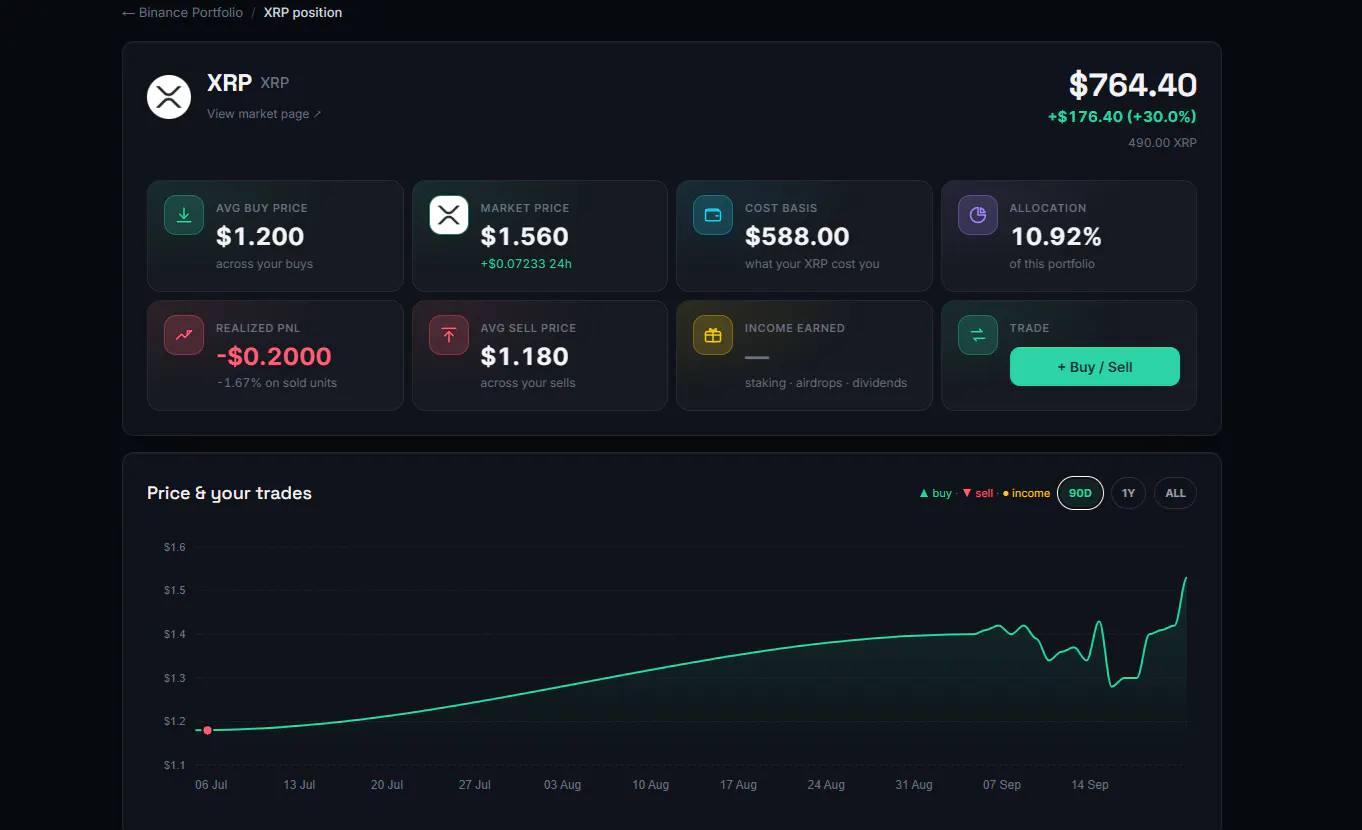Click the 06 Jul axis date label
The image size is (1362, 830).
click(x=211, y=785)
